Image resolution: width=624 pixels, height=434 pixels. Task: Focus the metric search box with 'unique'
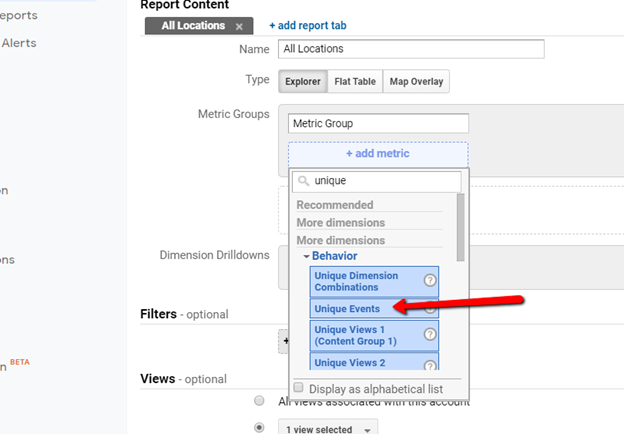[377, 181]
